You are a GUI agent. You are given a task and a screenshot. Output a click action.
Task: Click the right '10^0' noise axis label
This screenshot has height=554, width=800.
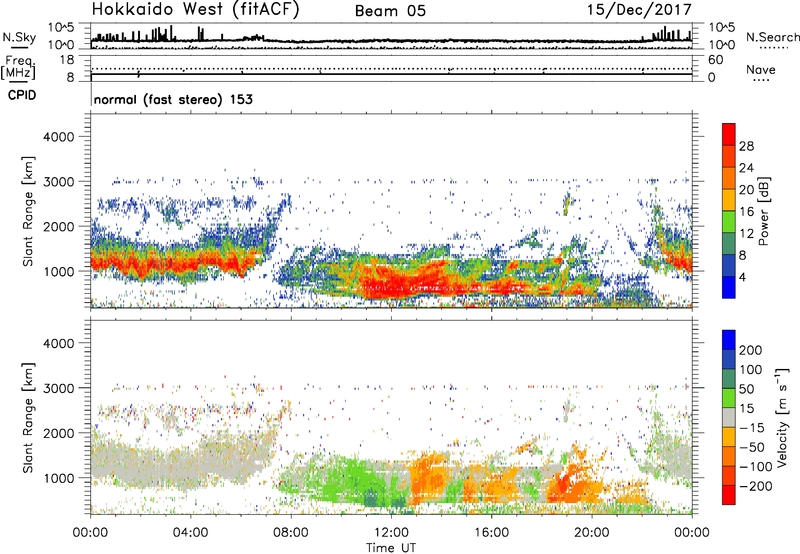722,45
